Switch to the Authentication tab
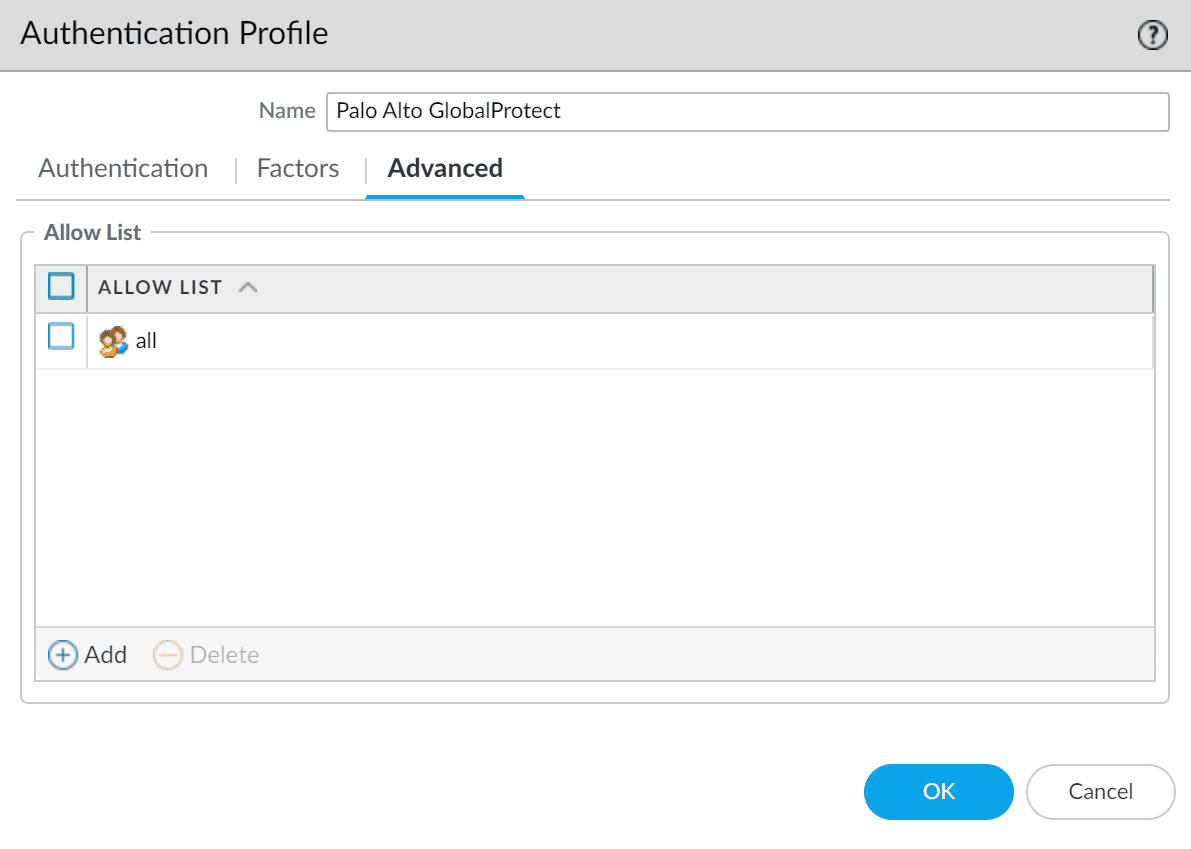The height and width of the screenshot is (849, 1191). tap(123, 168)
